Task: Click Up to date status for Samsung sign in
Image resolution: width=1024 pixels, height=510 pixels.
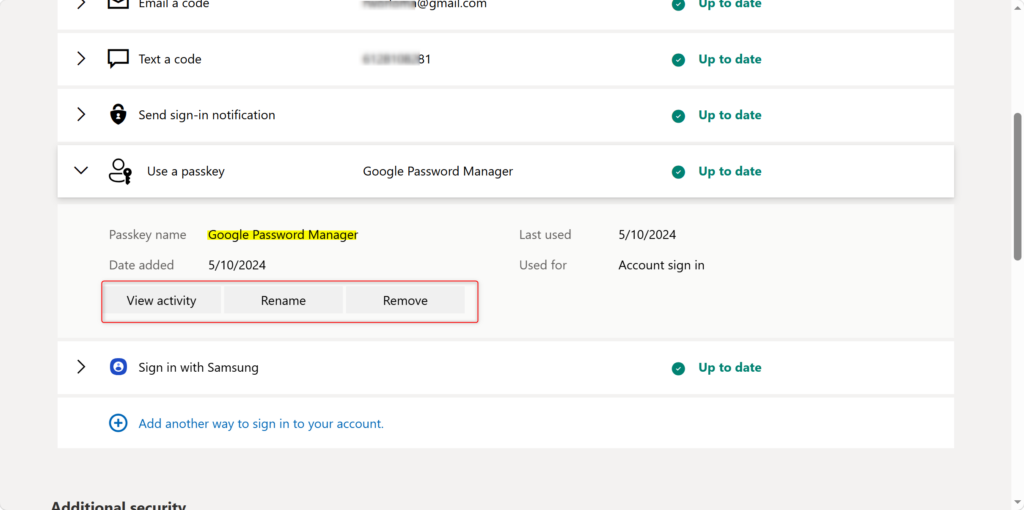Action: [x=729, y=368]
